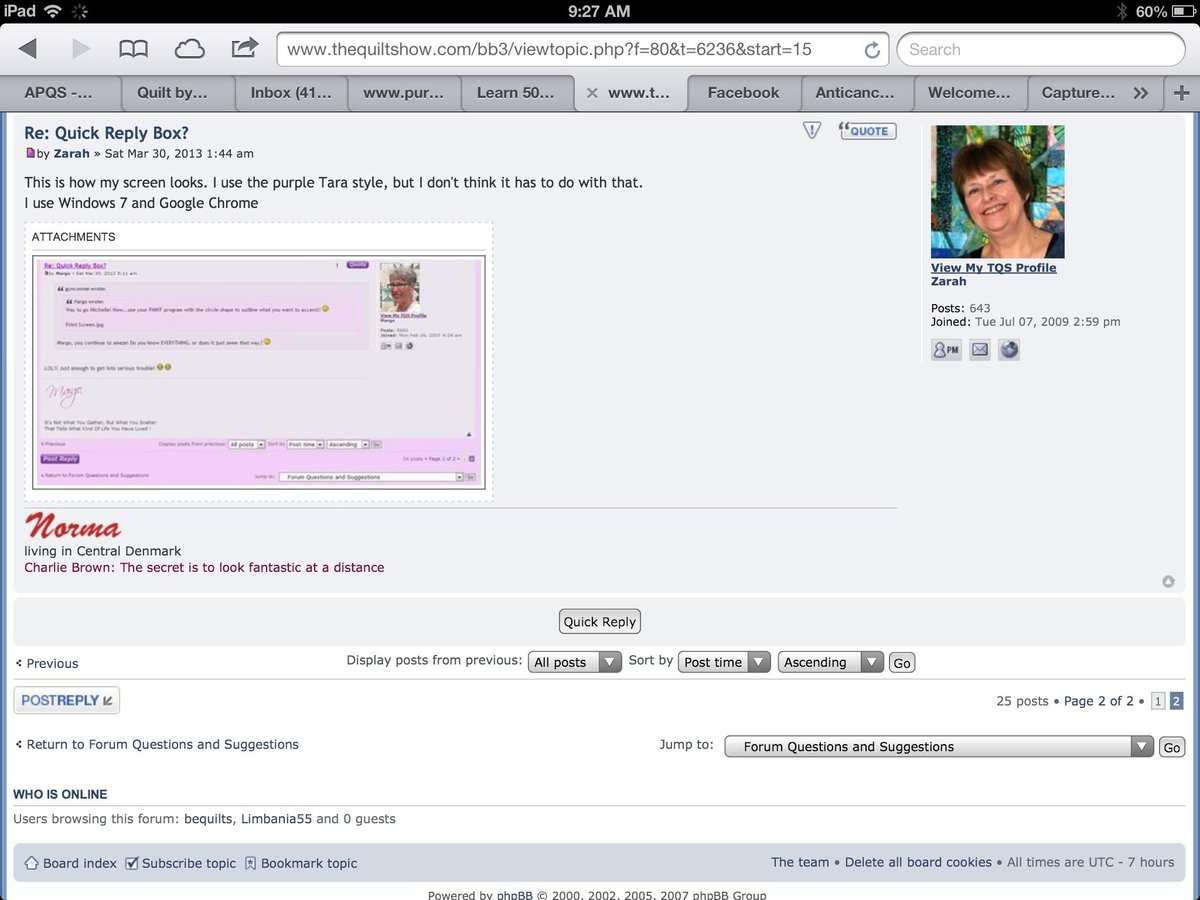Report this post with the exclamation icon
This screenshot has height=900, width=1200.
tap(812, 131)
